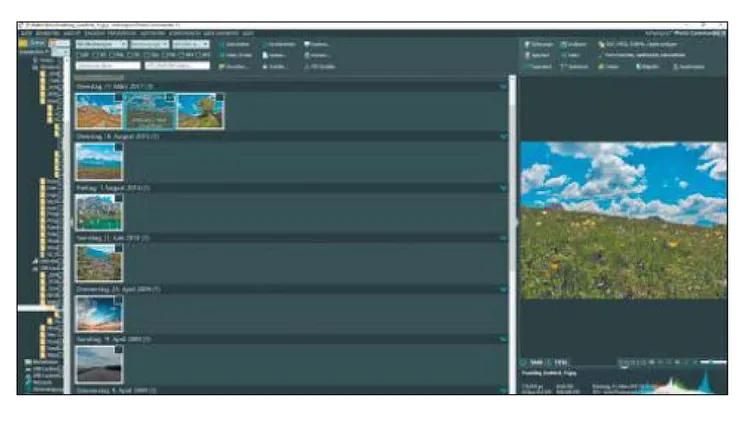750x421 pixels.
Task: Tick the checkbox on the rock formation thumbnail
Action: click(220, 98)
